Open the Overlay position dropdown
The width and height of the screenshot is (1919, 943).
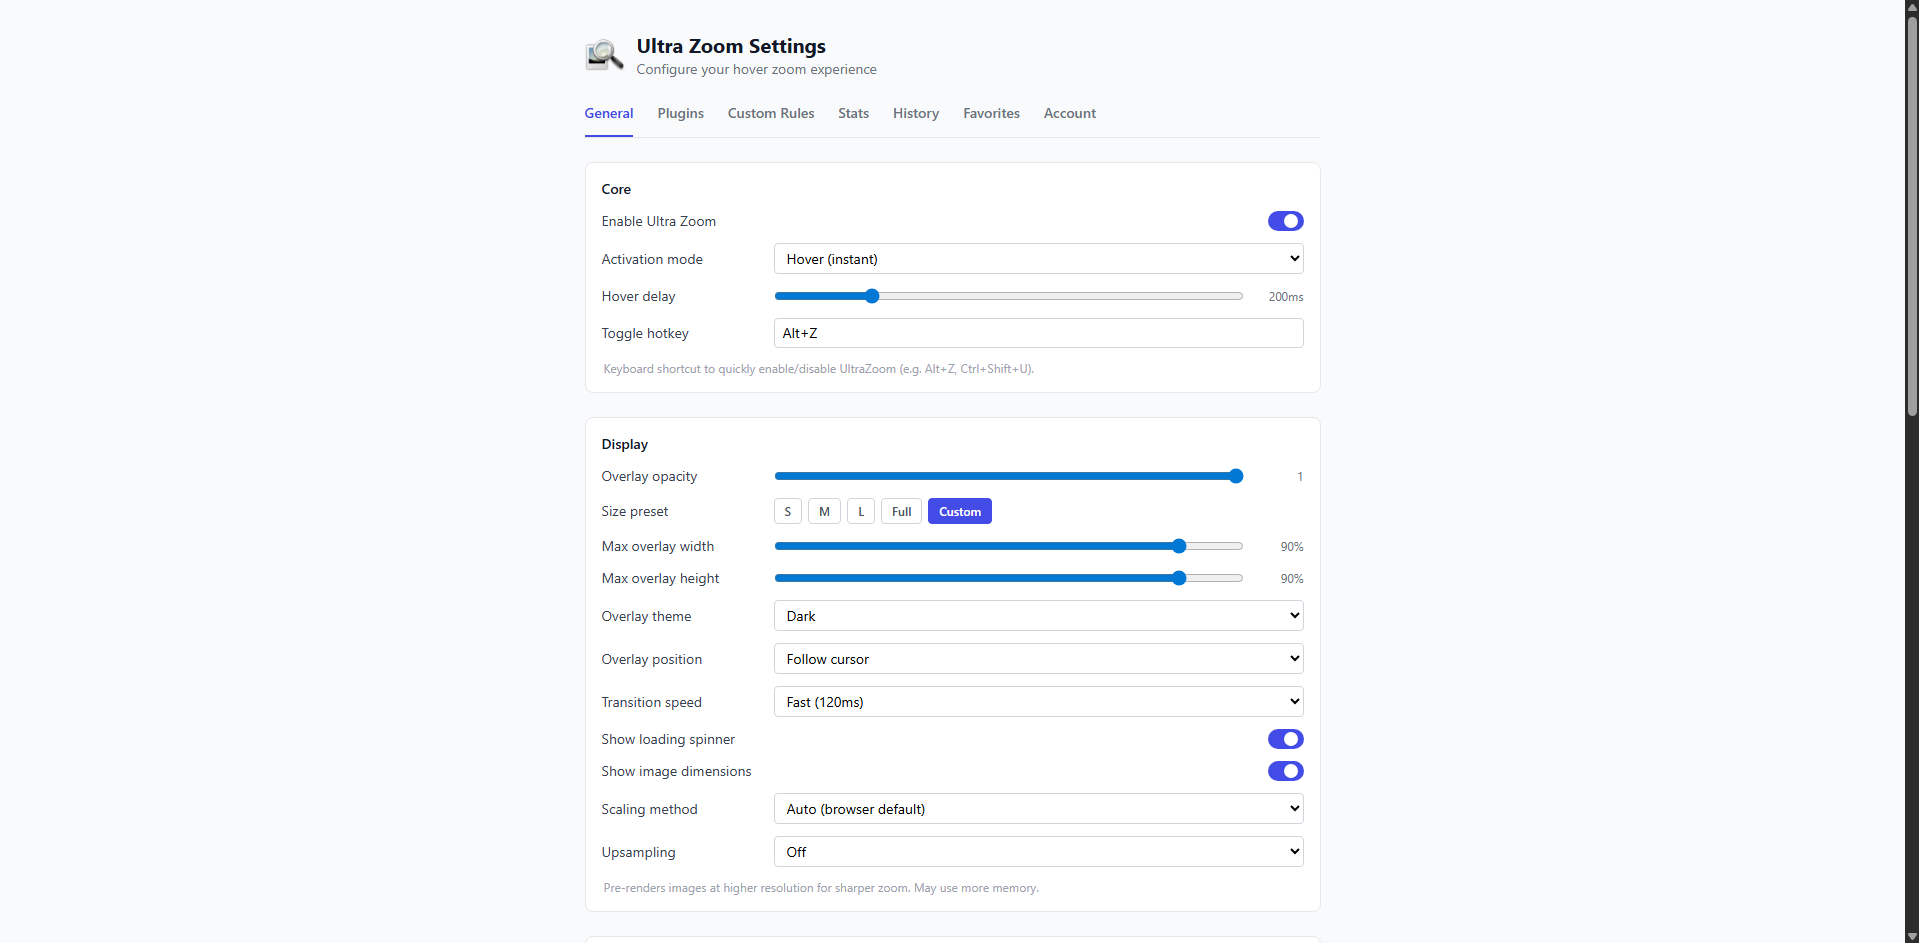pos(1038,658)
